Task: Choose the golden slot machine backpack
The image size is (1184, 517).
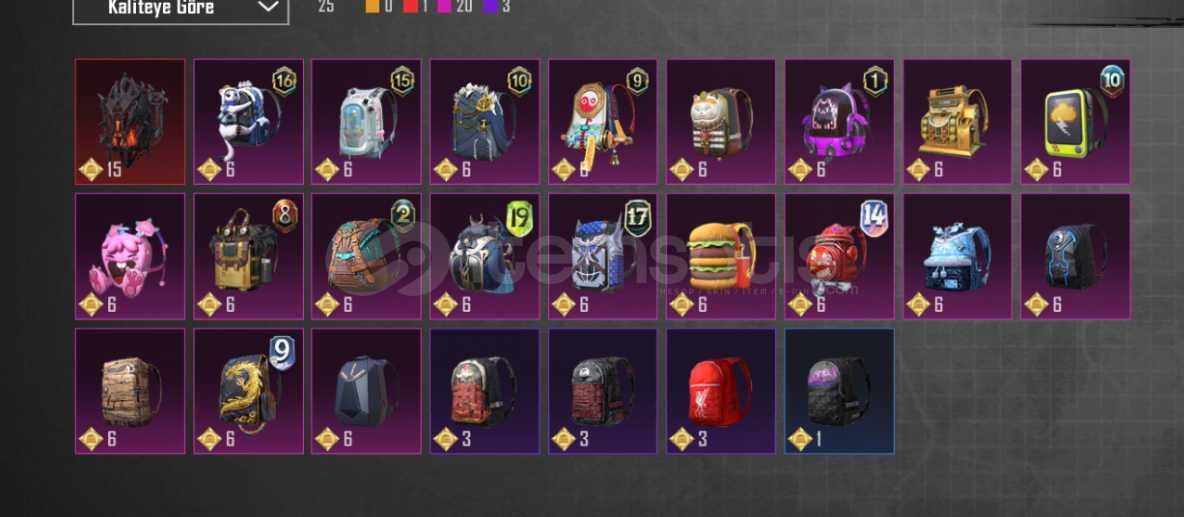Action: coord(957,122)
